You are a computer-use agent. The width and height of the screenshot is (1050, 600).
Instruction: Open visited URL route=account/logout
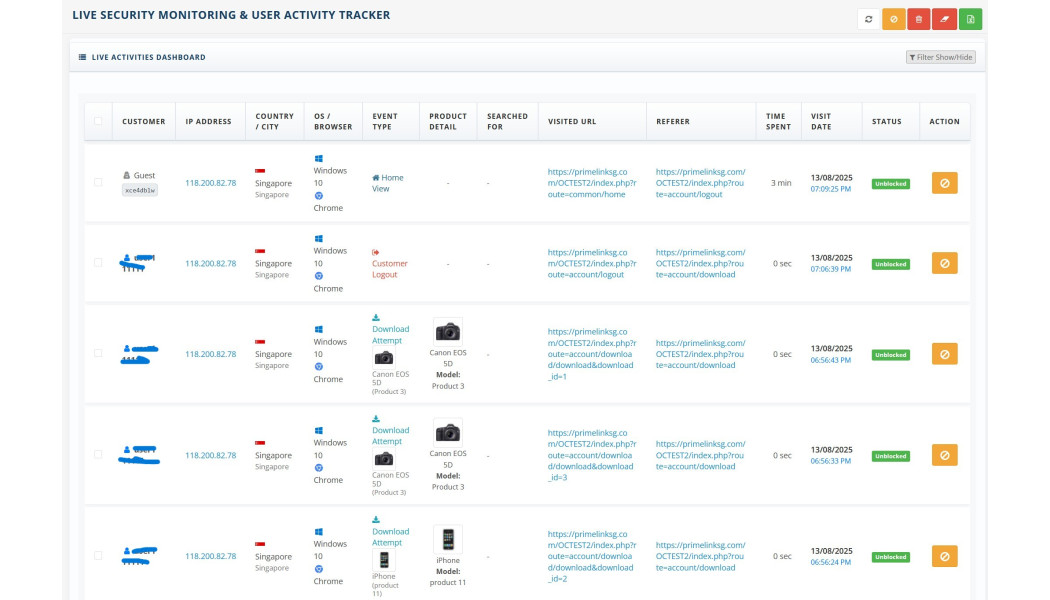click(592, 263)
